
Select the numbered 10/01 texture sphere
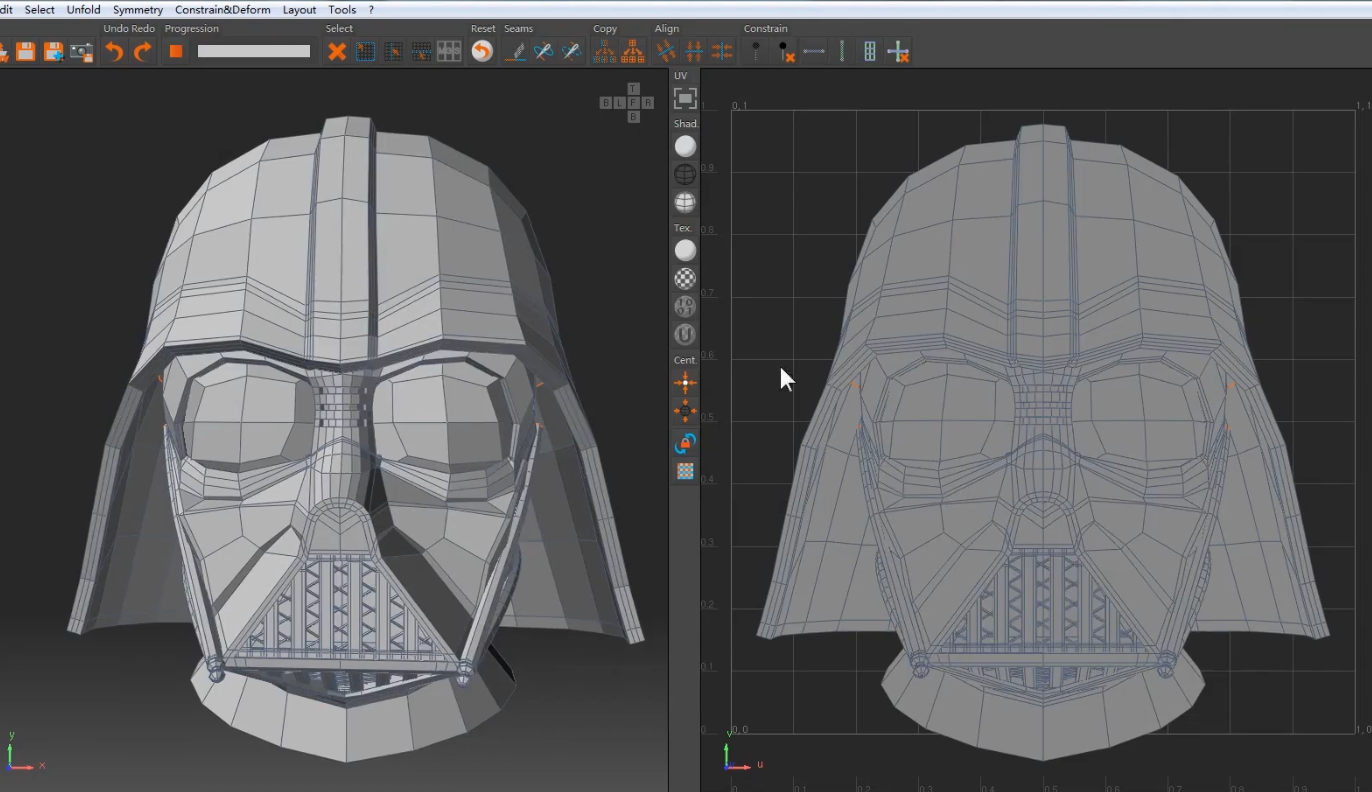pos(685,306)
